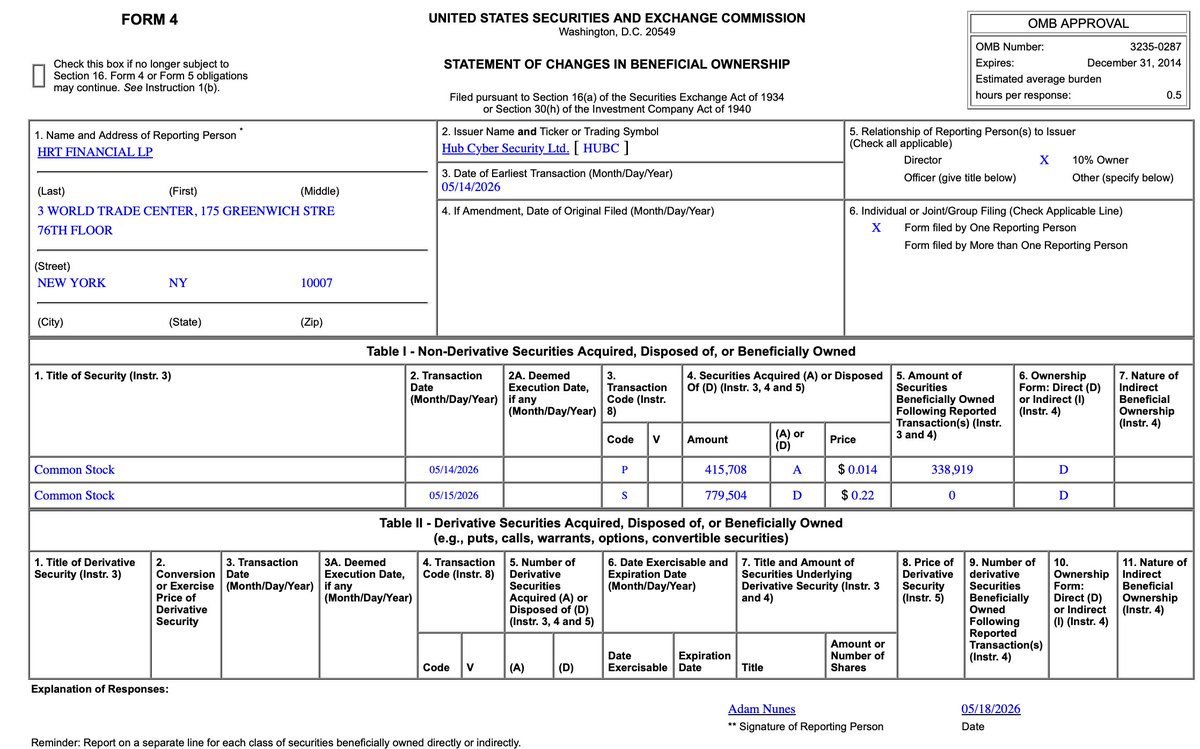1200x749 pixels.
Task: Open the Hub Cyber Security Ltd. issuer link
Action: click(x=505, y=148)
